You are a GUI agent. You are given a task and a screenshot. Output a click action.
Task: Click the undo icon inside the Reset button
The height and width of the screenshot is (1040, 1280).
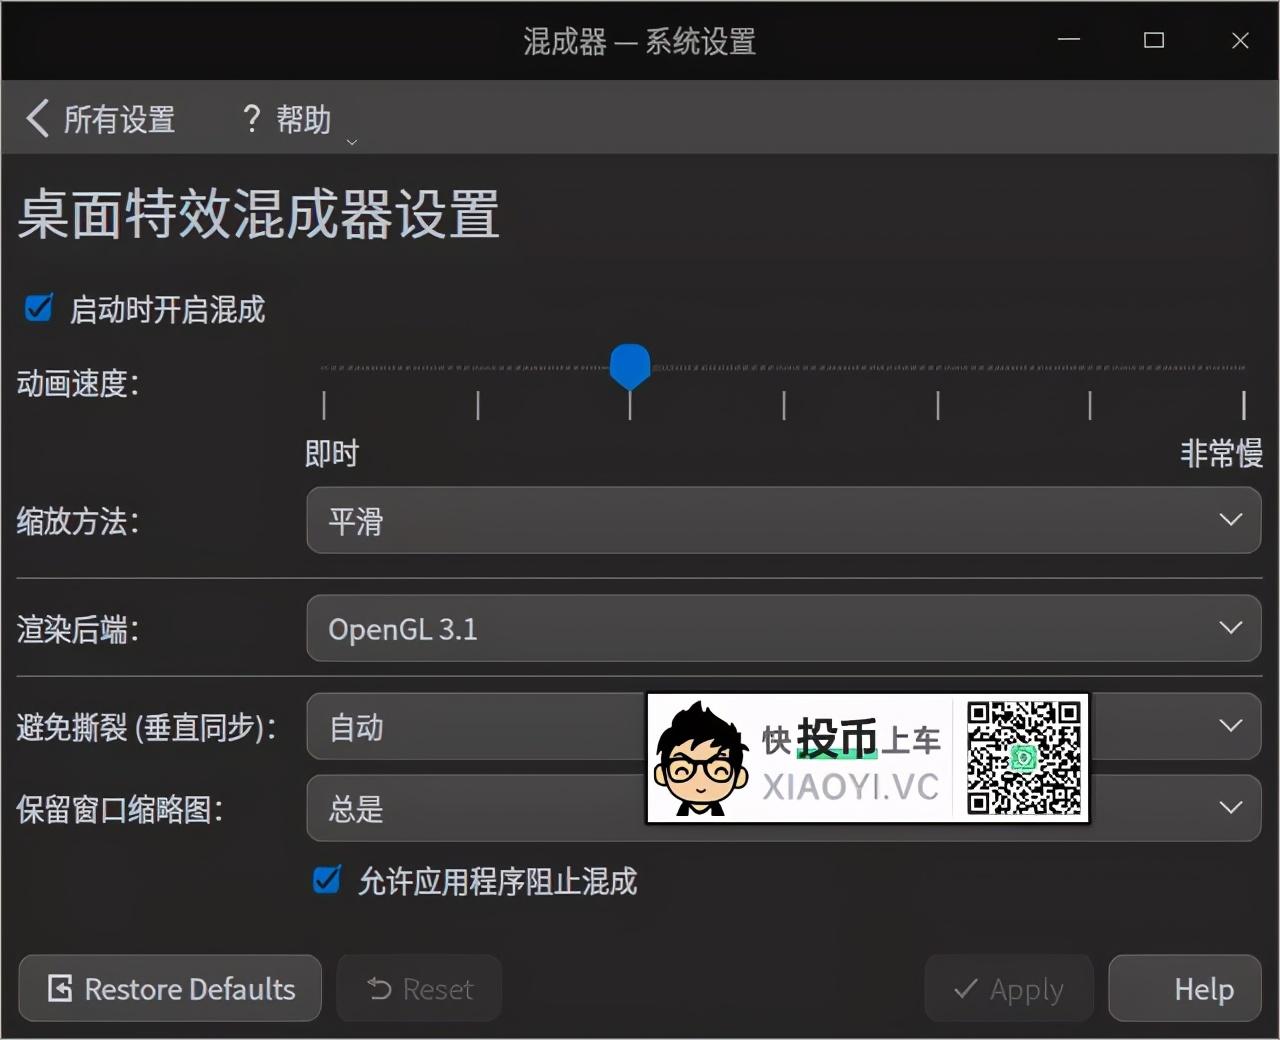coord(377,988)
